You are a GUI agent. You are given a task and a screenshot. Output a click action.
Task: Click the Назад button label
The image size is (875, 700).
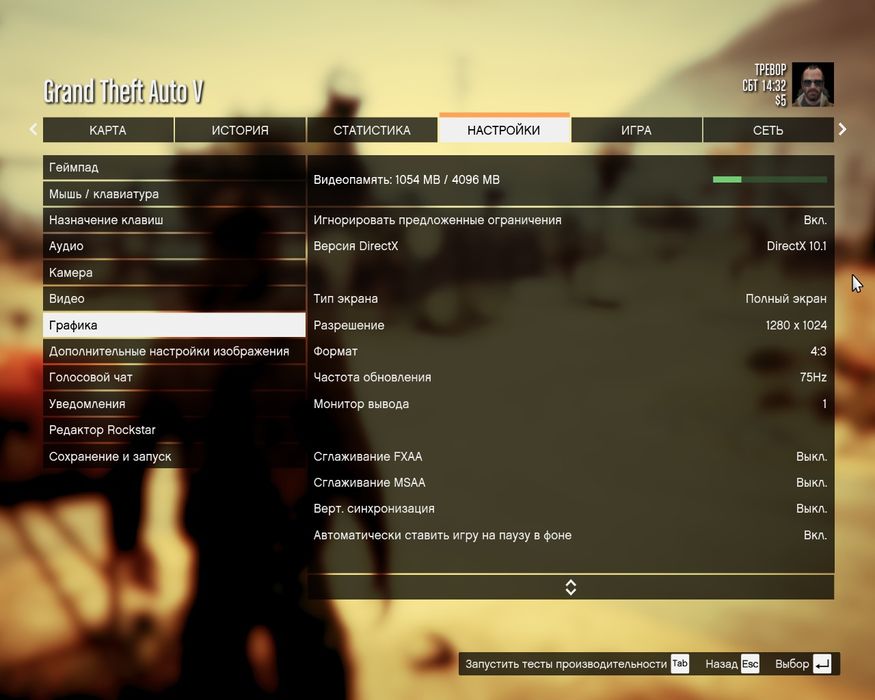point(722,664)
